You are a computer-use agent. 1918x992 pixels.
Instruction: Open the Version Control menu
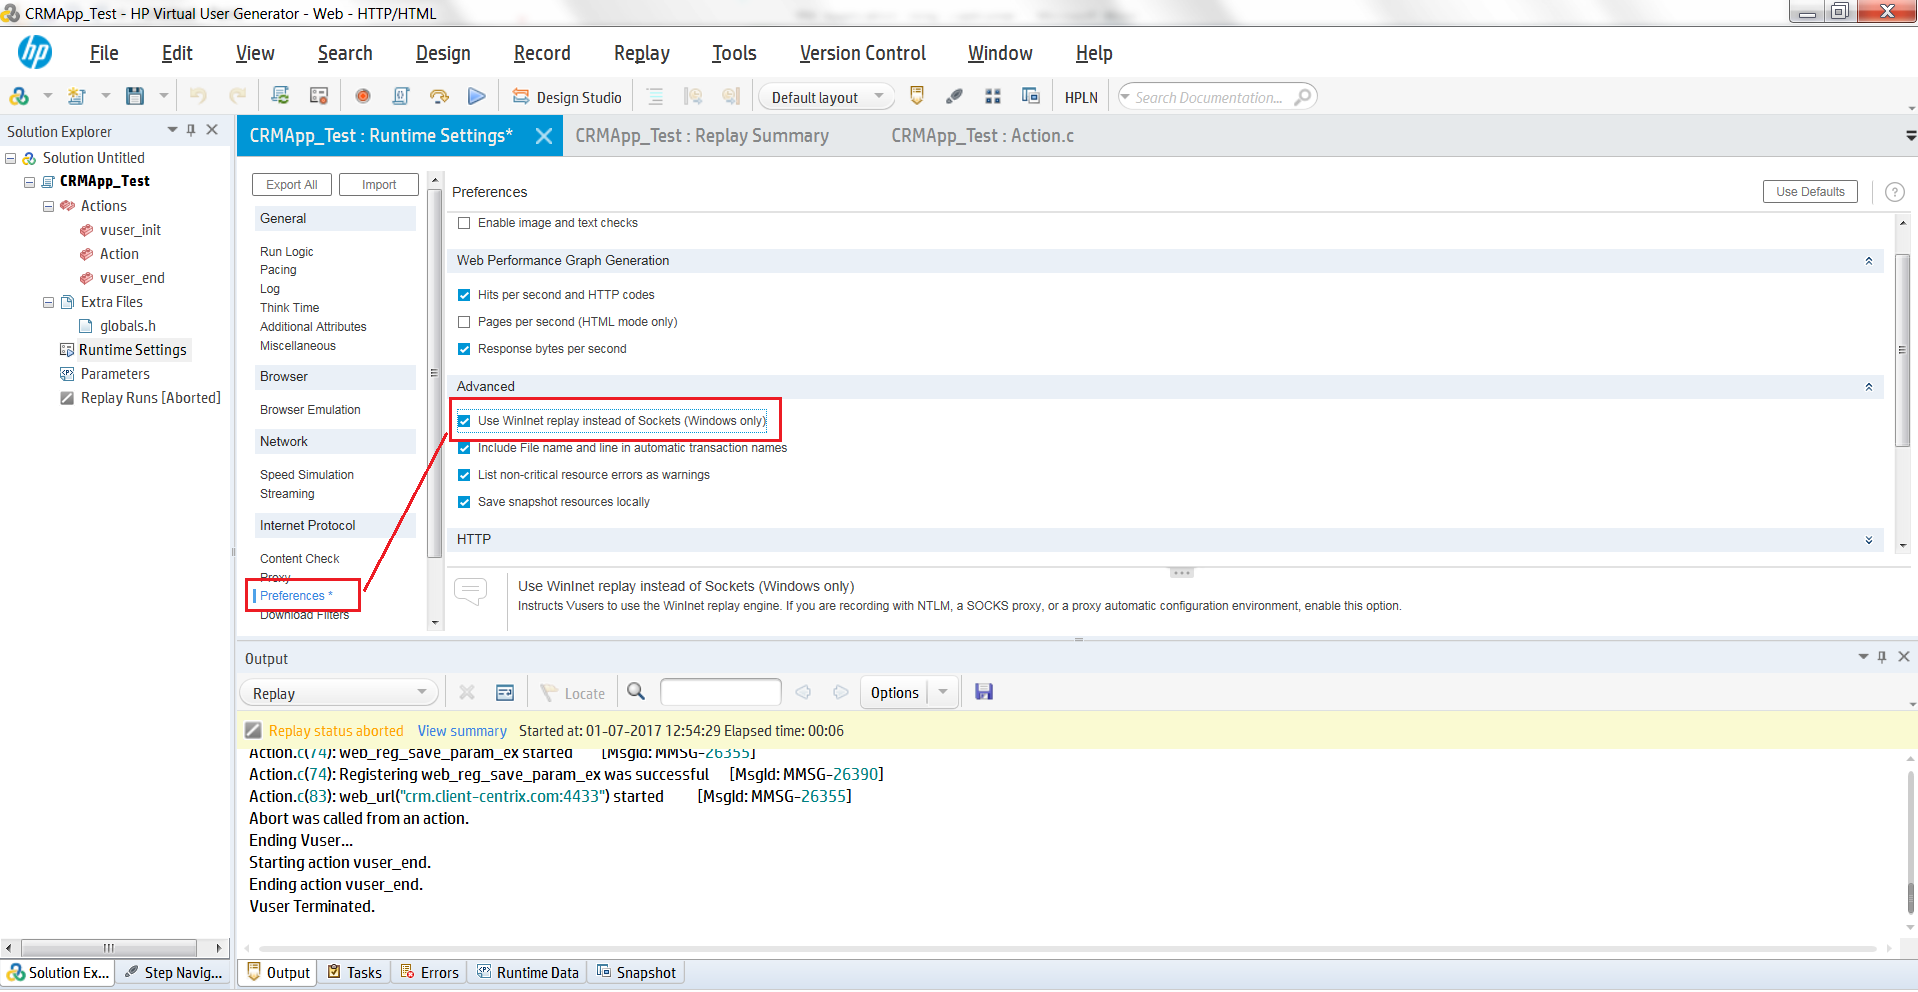pyautogui.click(x=863, y=53)
